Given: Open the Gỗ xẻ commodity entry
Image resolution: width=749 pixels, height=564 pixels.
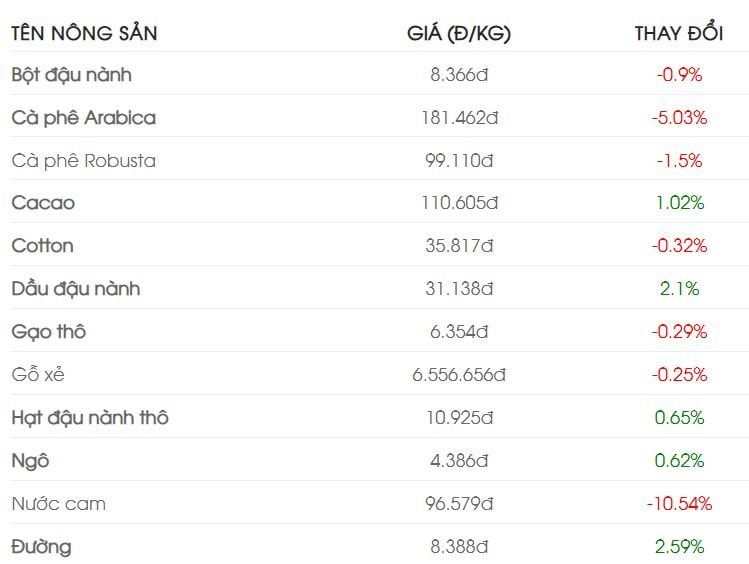Looking at the screenshot, I should [x=38, y=375].
